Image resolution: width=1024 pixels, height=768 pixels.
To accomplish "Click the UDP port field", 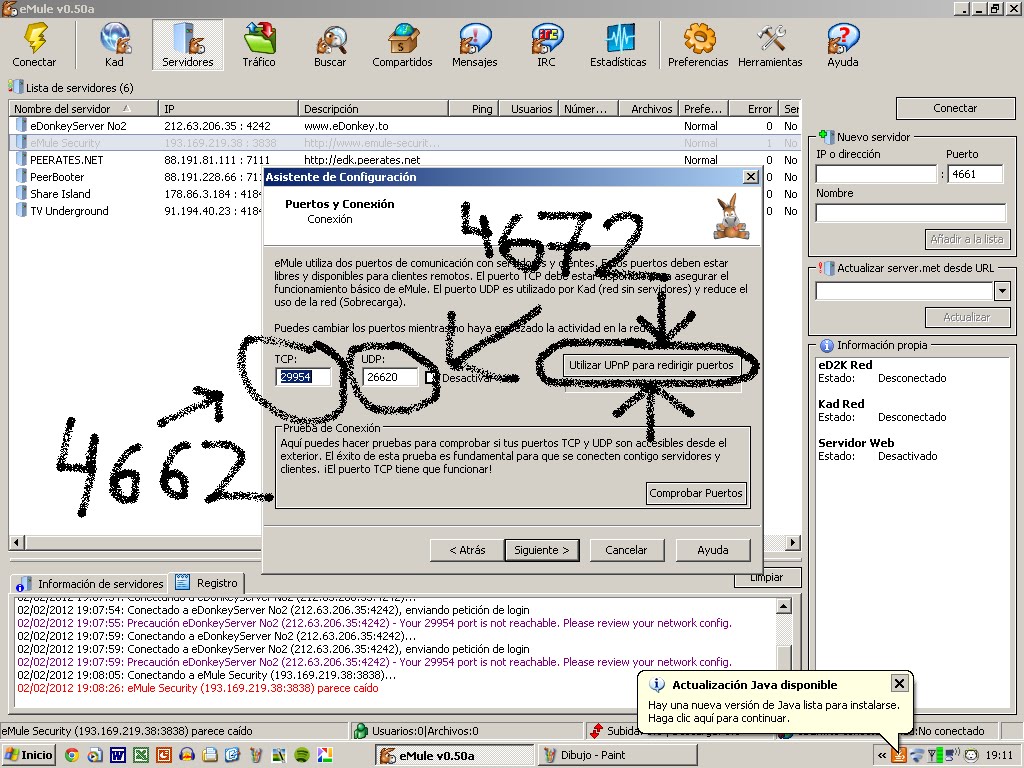I will (390, 377).
